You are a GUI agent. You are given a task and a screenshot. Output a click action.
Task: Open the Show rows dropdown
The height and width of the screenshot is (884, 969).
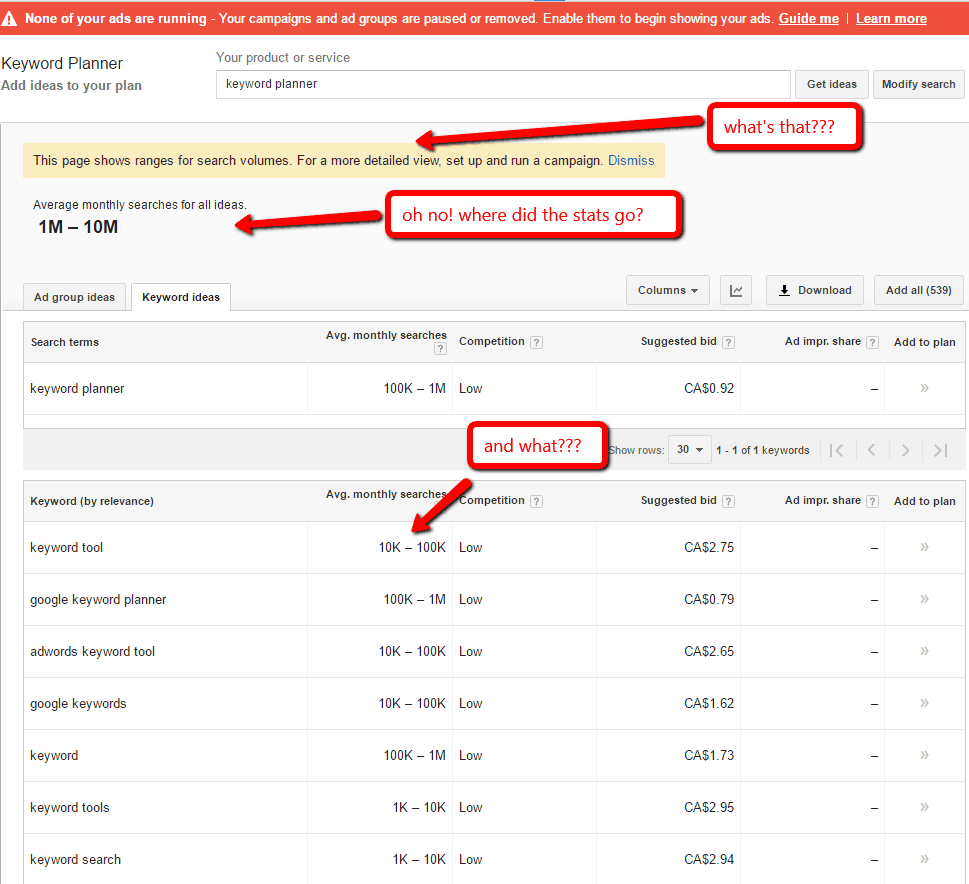pos(689,450)
